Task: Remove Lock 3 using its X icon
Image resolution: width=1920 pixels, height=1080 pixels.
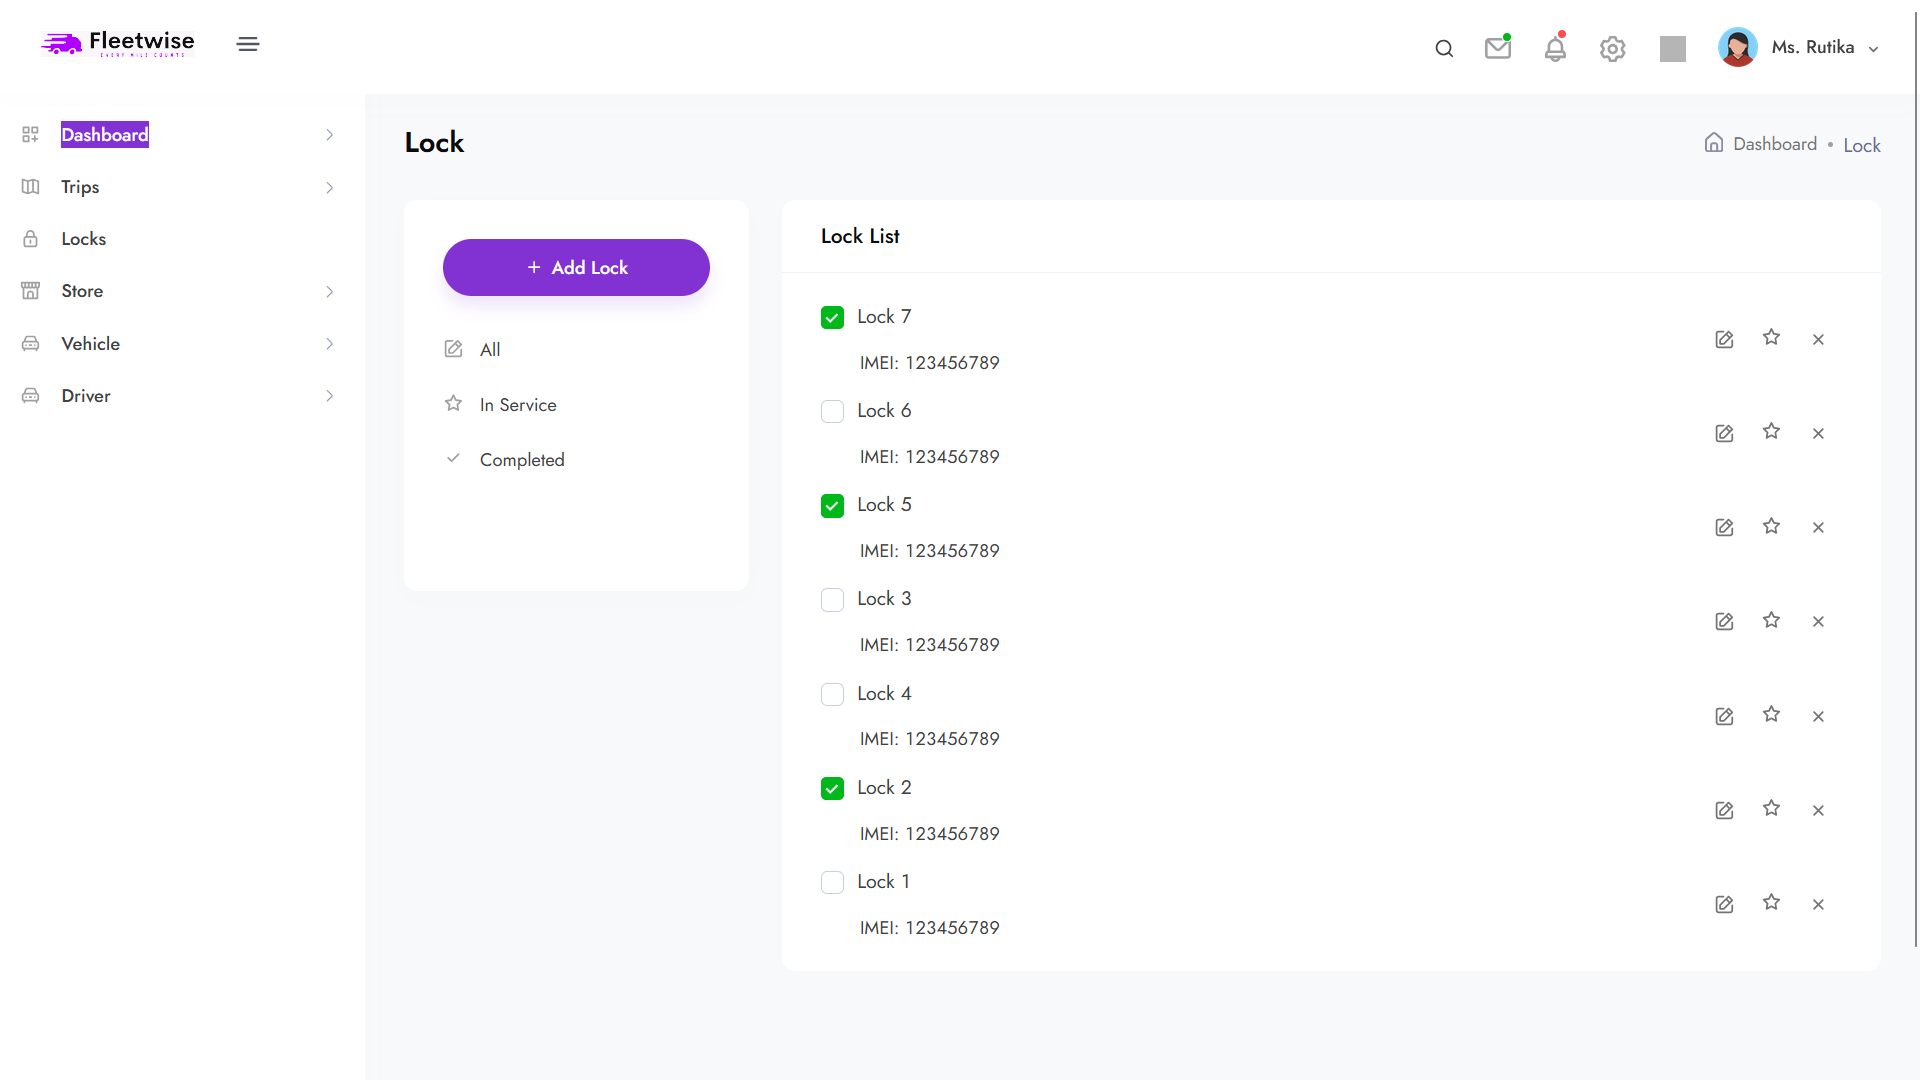Action: 1818,621
